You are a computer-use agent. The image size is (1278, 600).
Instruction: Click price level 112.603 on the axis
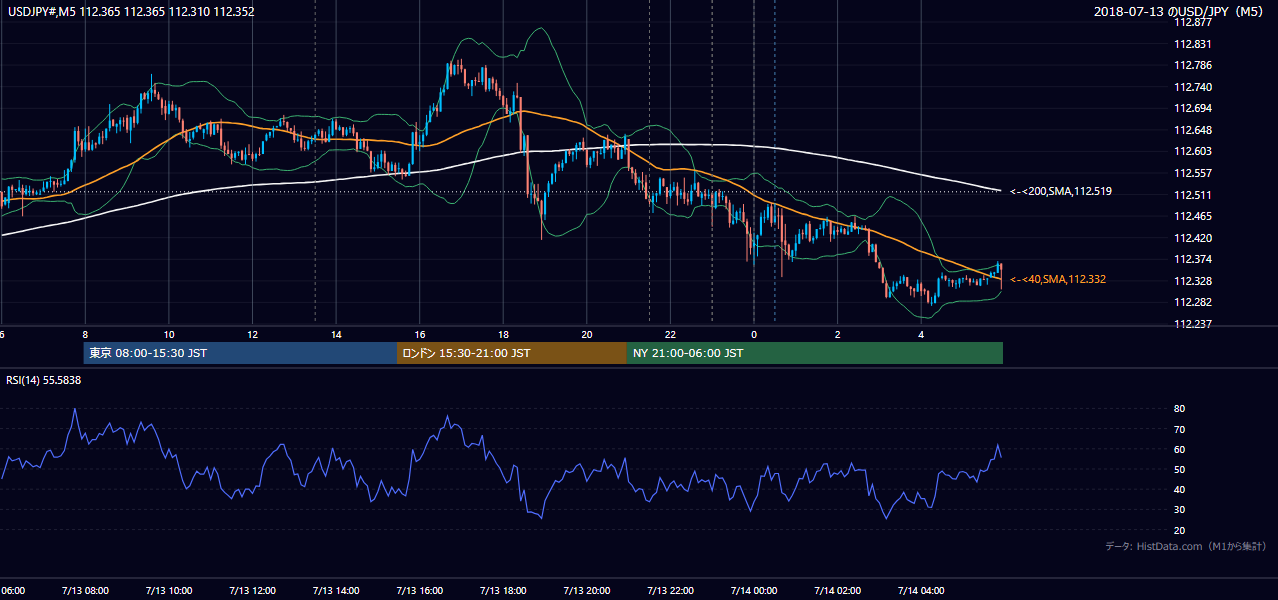click(1193, 151)
